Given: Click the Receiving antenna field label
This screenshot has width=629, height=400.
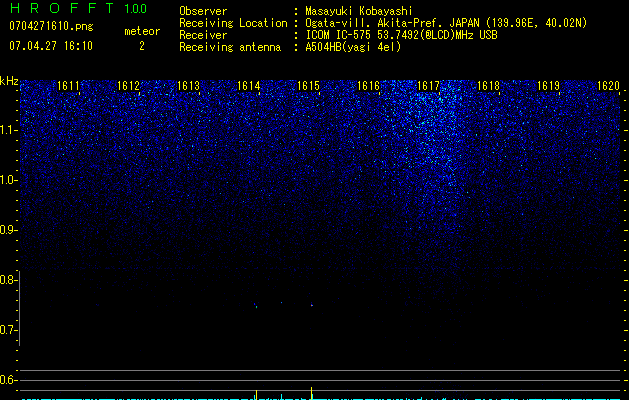Looking at the screenshot, I should tap(230, 47).
